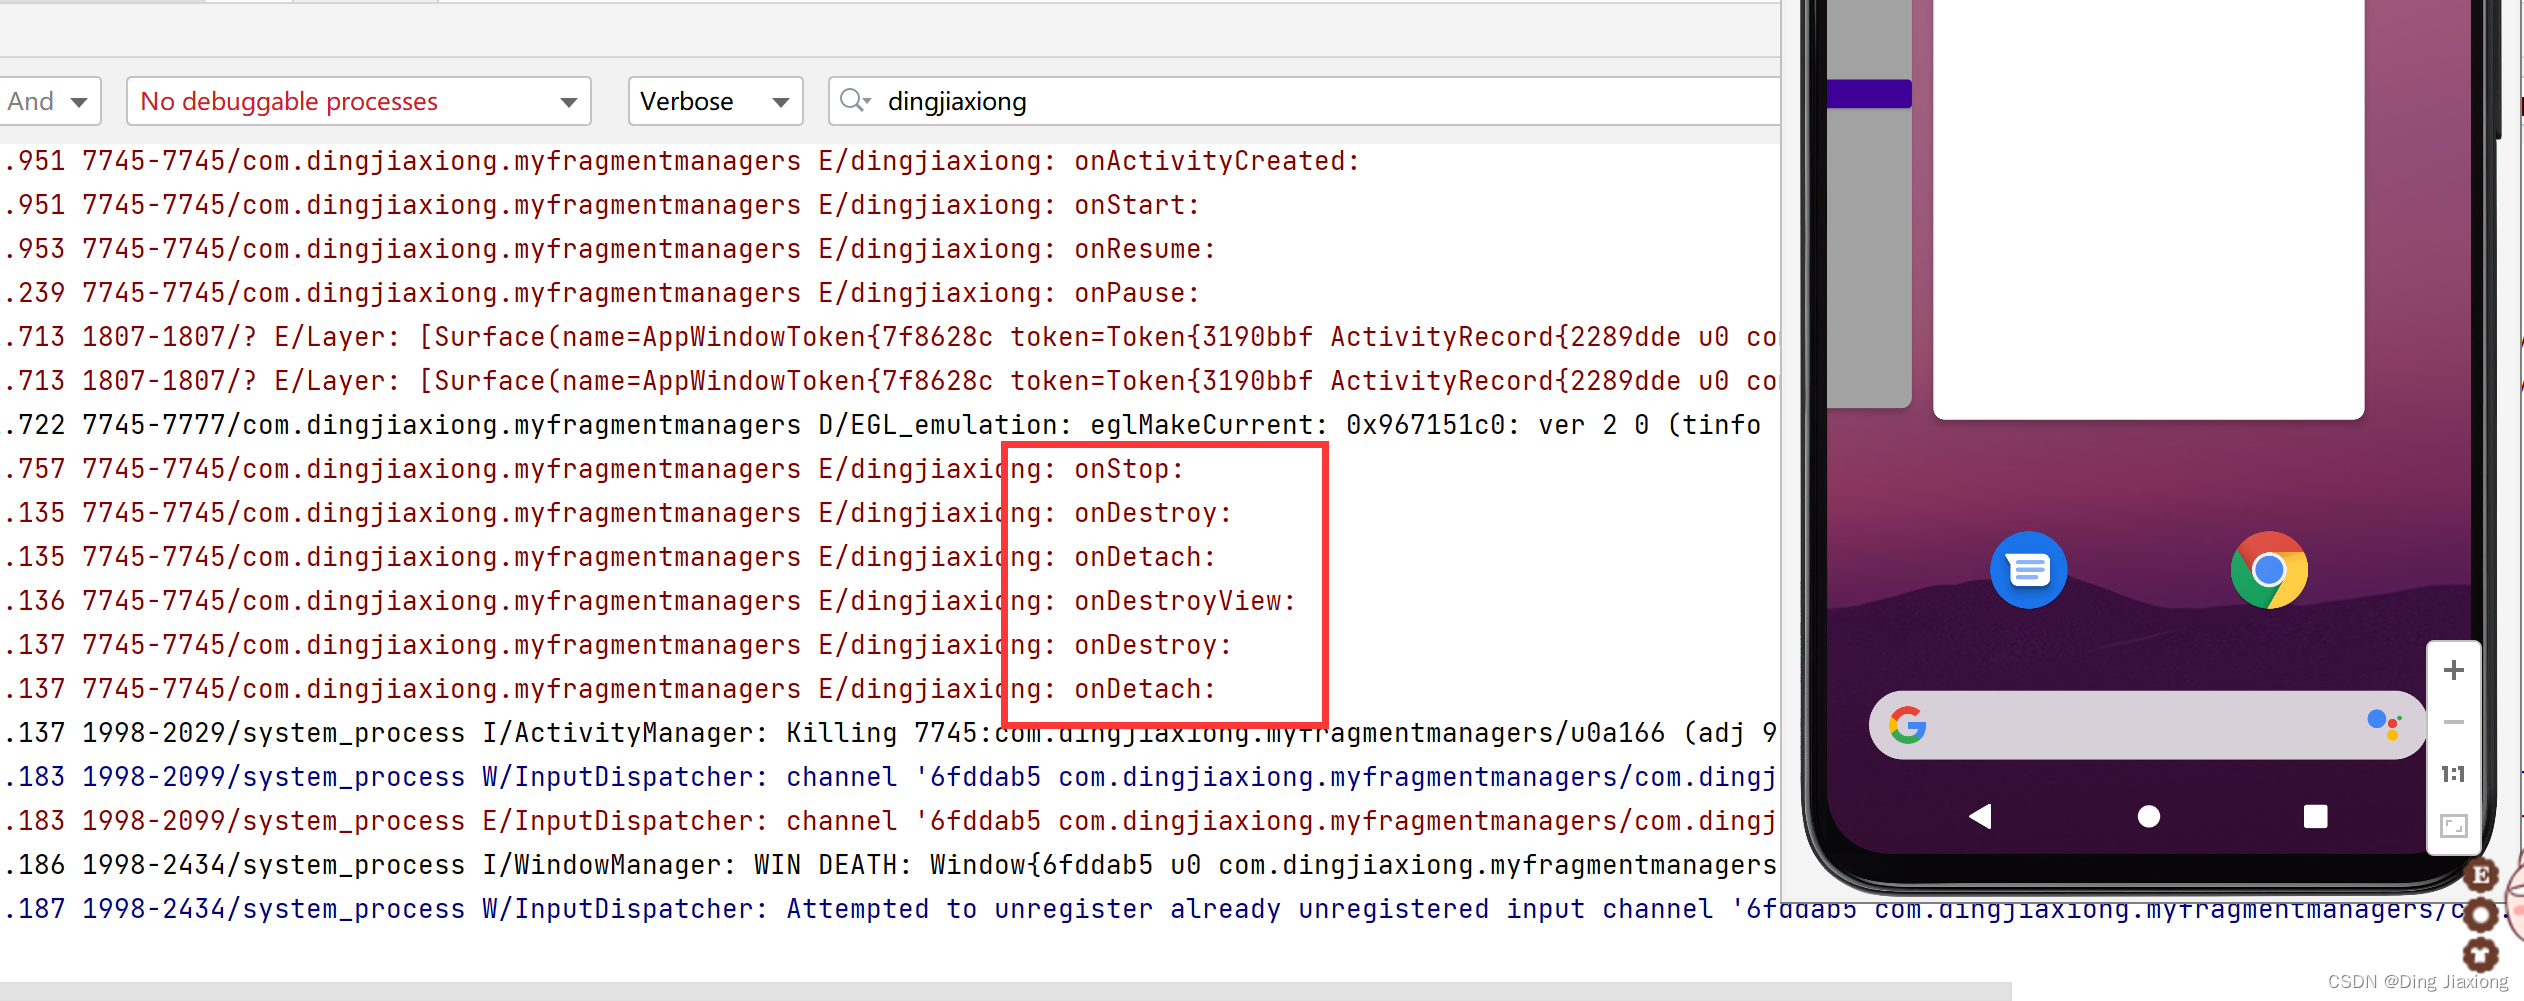The height and width of the screenshot is (1001, 2524).
Task: Open the Messages app on the emulator
Action: pyautogui.click(x=2028, y=570)
